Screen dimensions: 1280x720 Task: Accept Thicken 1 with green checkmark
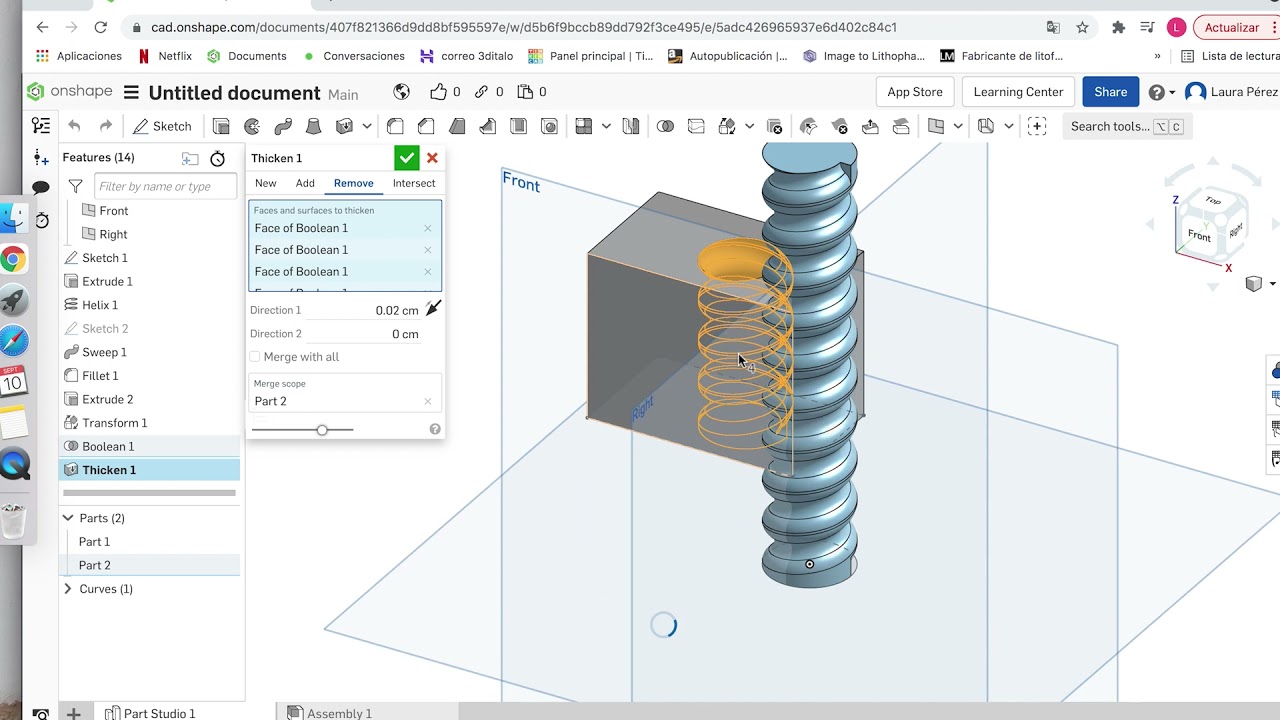pyautogui.click(x=406, y=158)
